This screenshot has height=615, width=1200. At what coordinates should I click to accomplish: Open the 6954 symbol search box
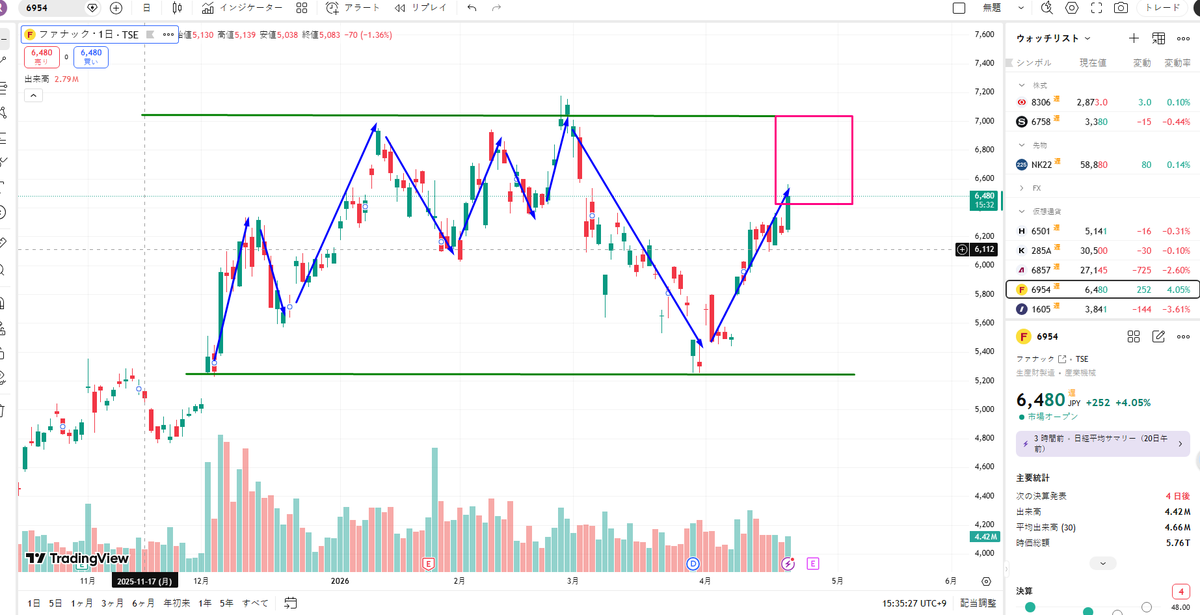60,7
